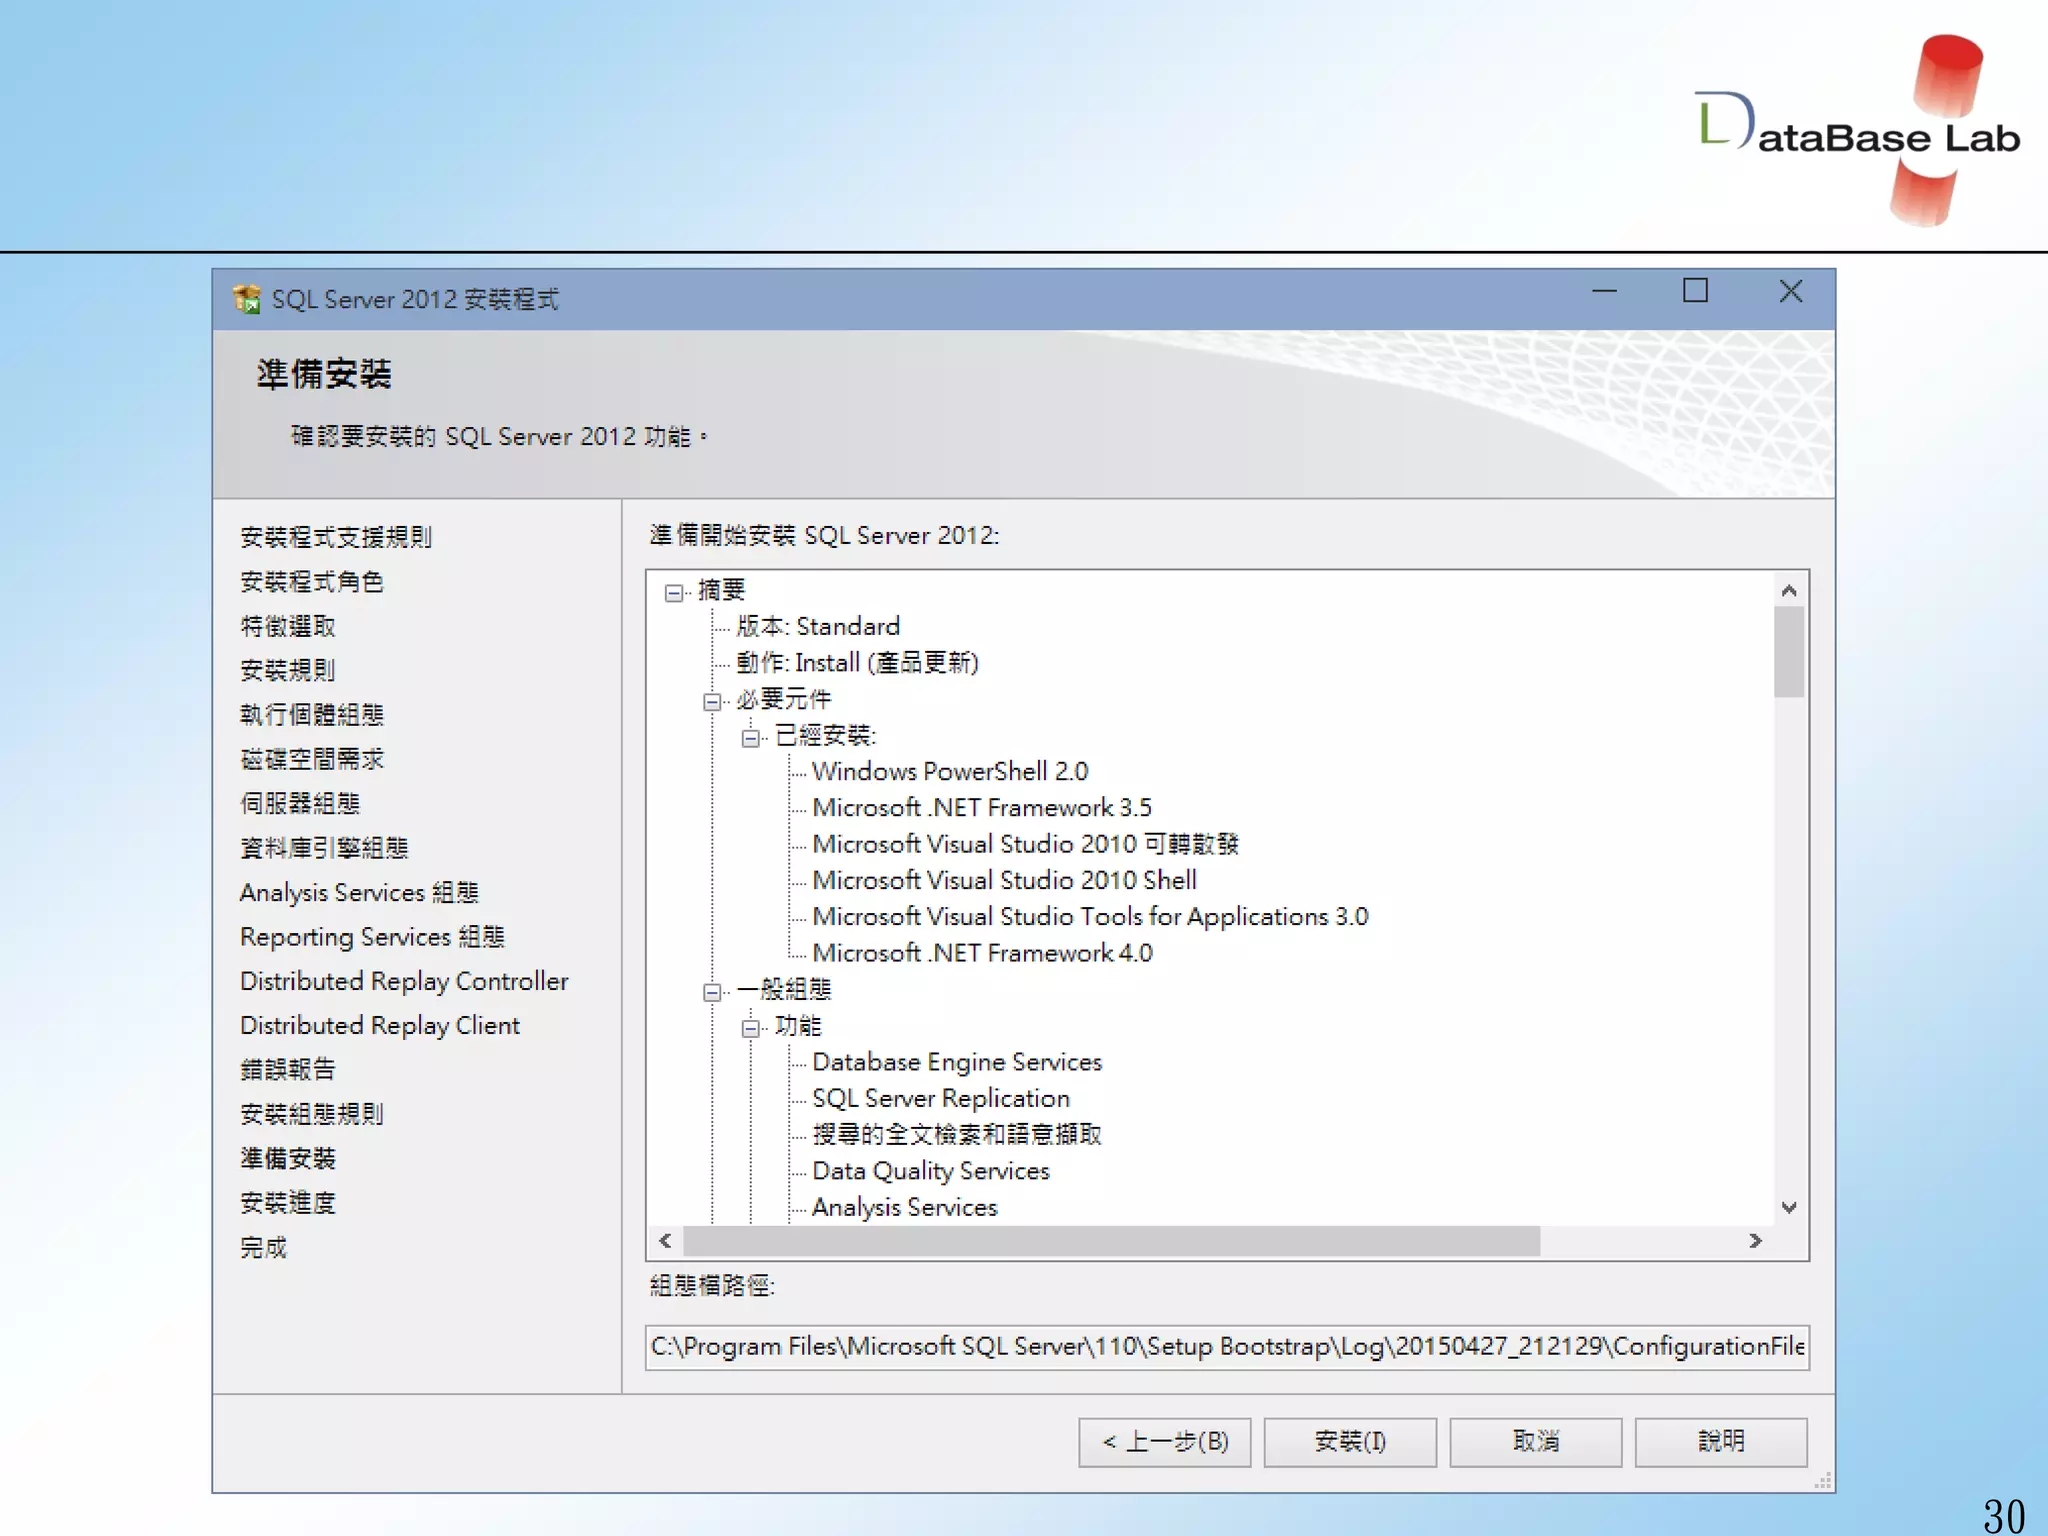This screenshot has height=1536, width=2048.
Task: Collapse the 已經安裝 tree node
Action: pyautogui.click(x=750, y=738)
